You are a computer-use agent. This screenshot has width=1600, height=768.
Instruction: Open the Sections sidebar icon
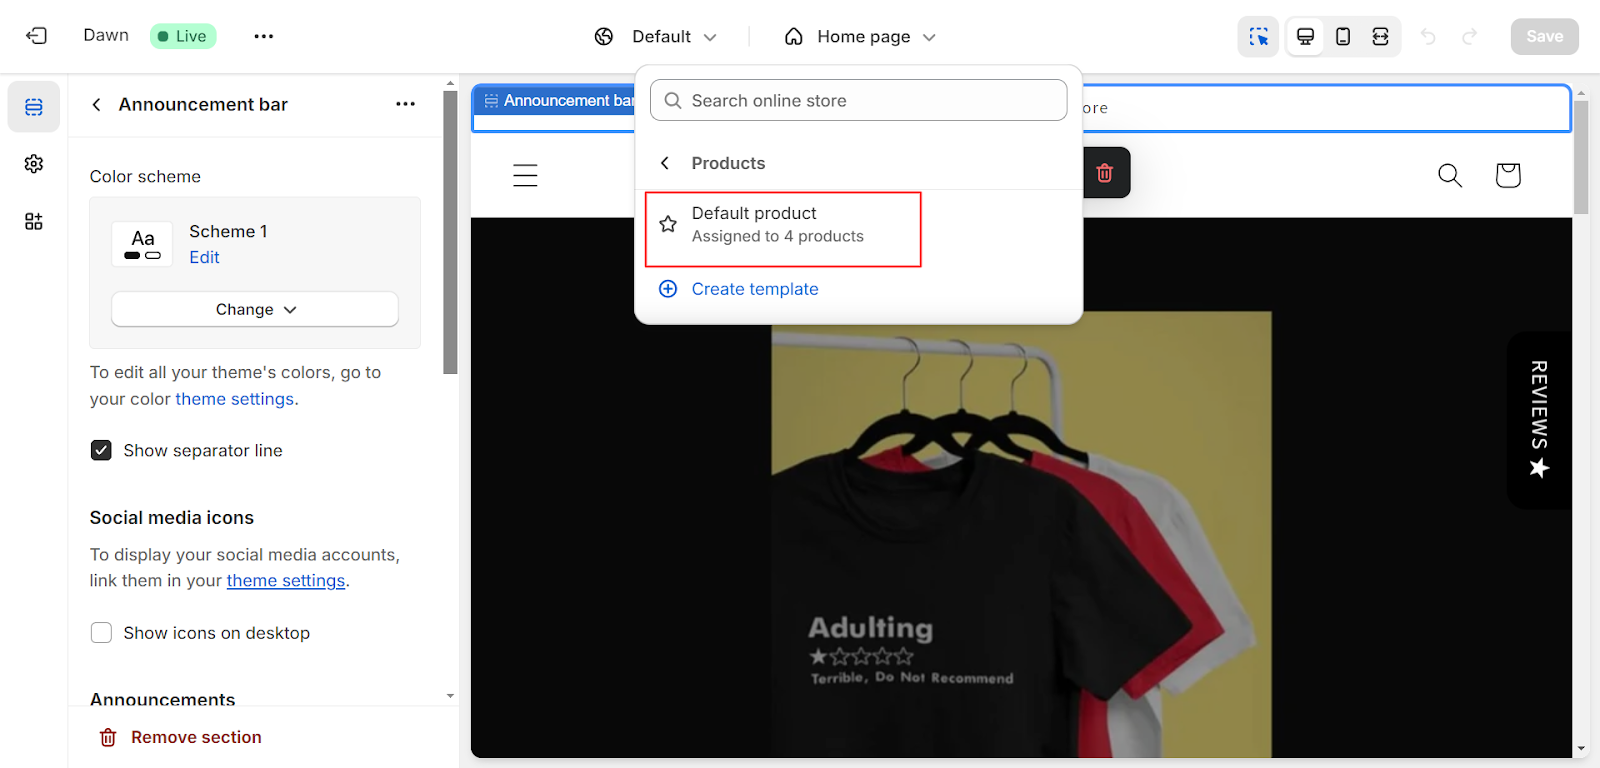click(x=34, y=107)
